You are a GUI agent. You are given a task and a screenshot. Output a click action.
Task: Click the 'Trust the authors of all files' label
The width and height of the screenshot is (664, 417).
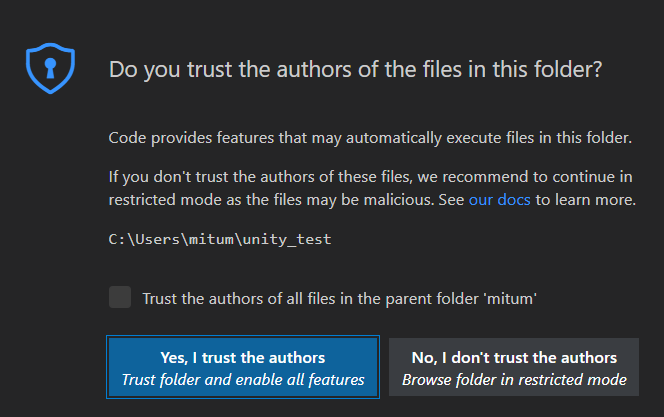tap(340, 299)
